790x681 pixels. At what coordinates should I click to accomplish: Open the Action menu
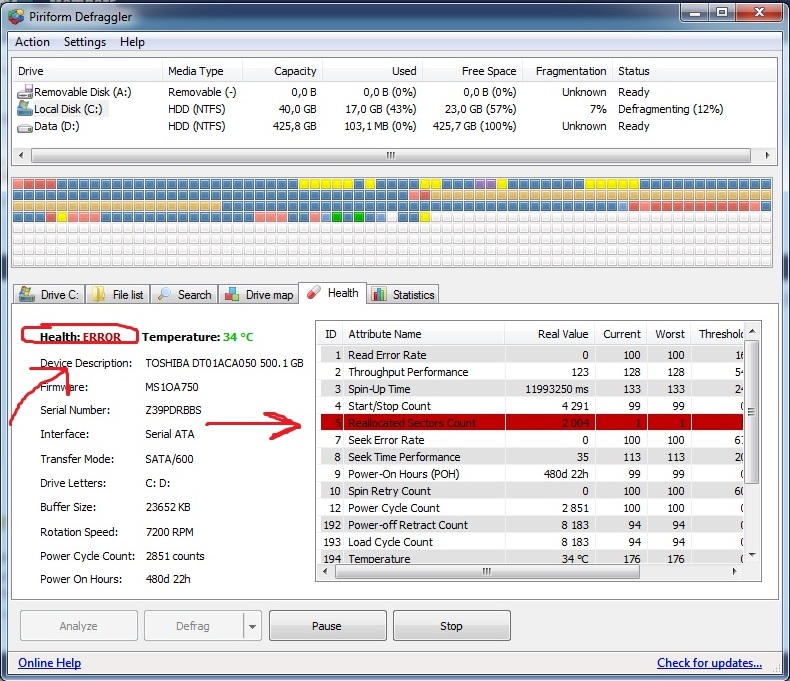click(32, 42)
